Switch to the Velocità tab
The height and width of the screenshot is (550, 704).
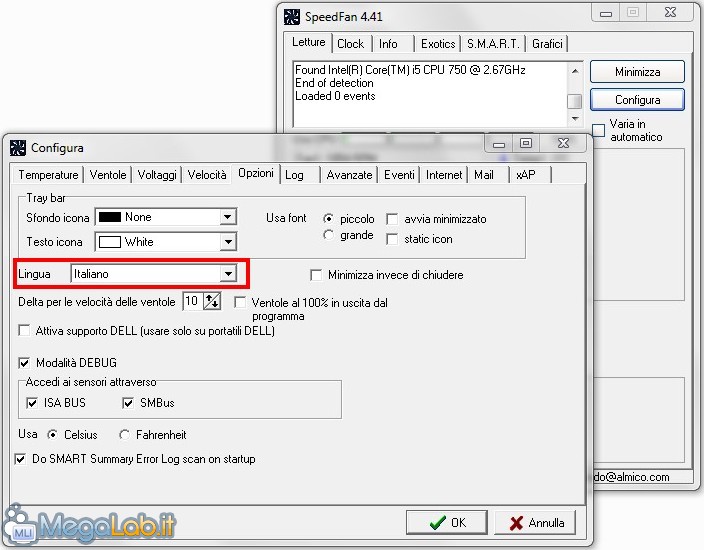(207, 175)
